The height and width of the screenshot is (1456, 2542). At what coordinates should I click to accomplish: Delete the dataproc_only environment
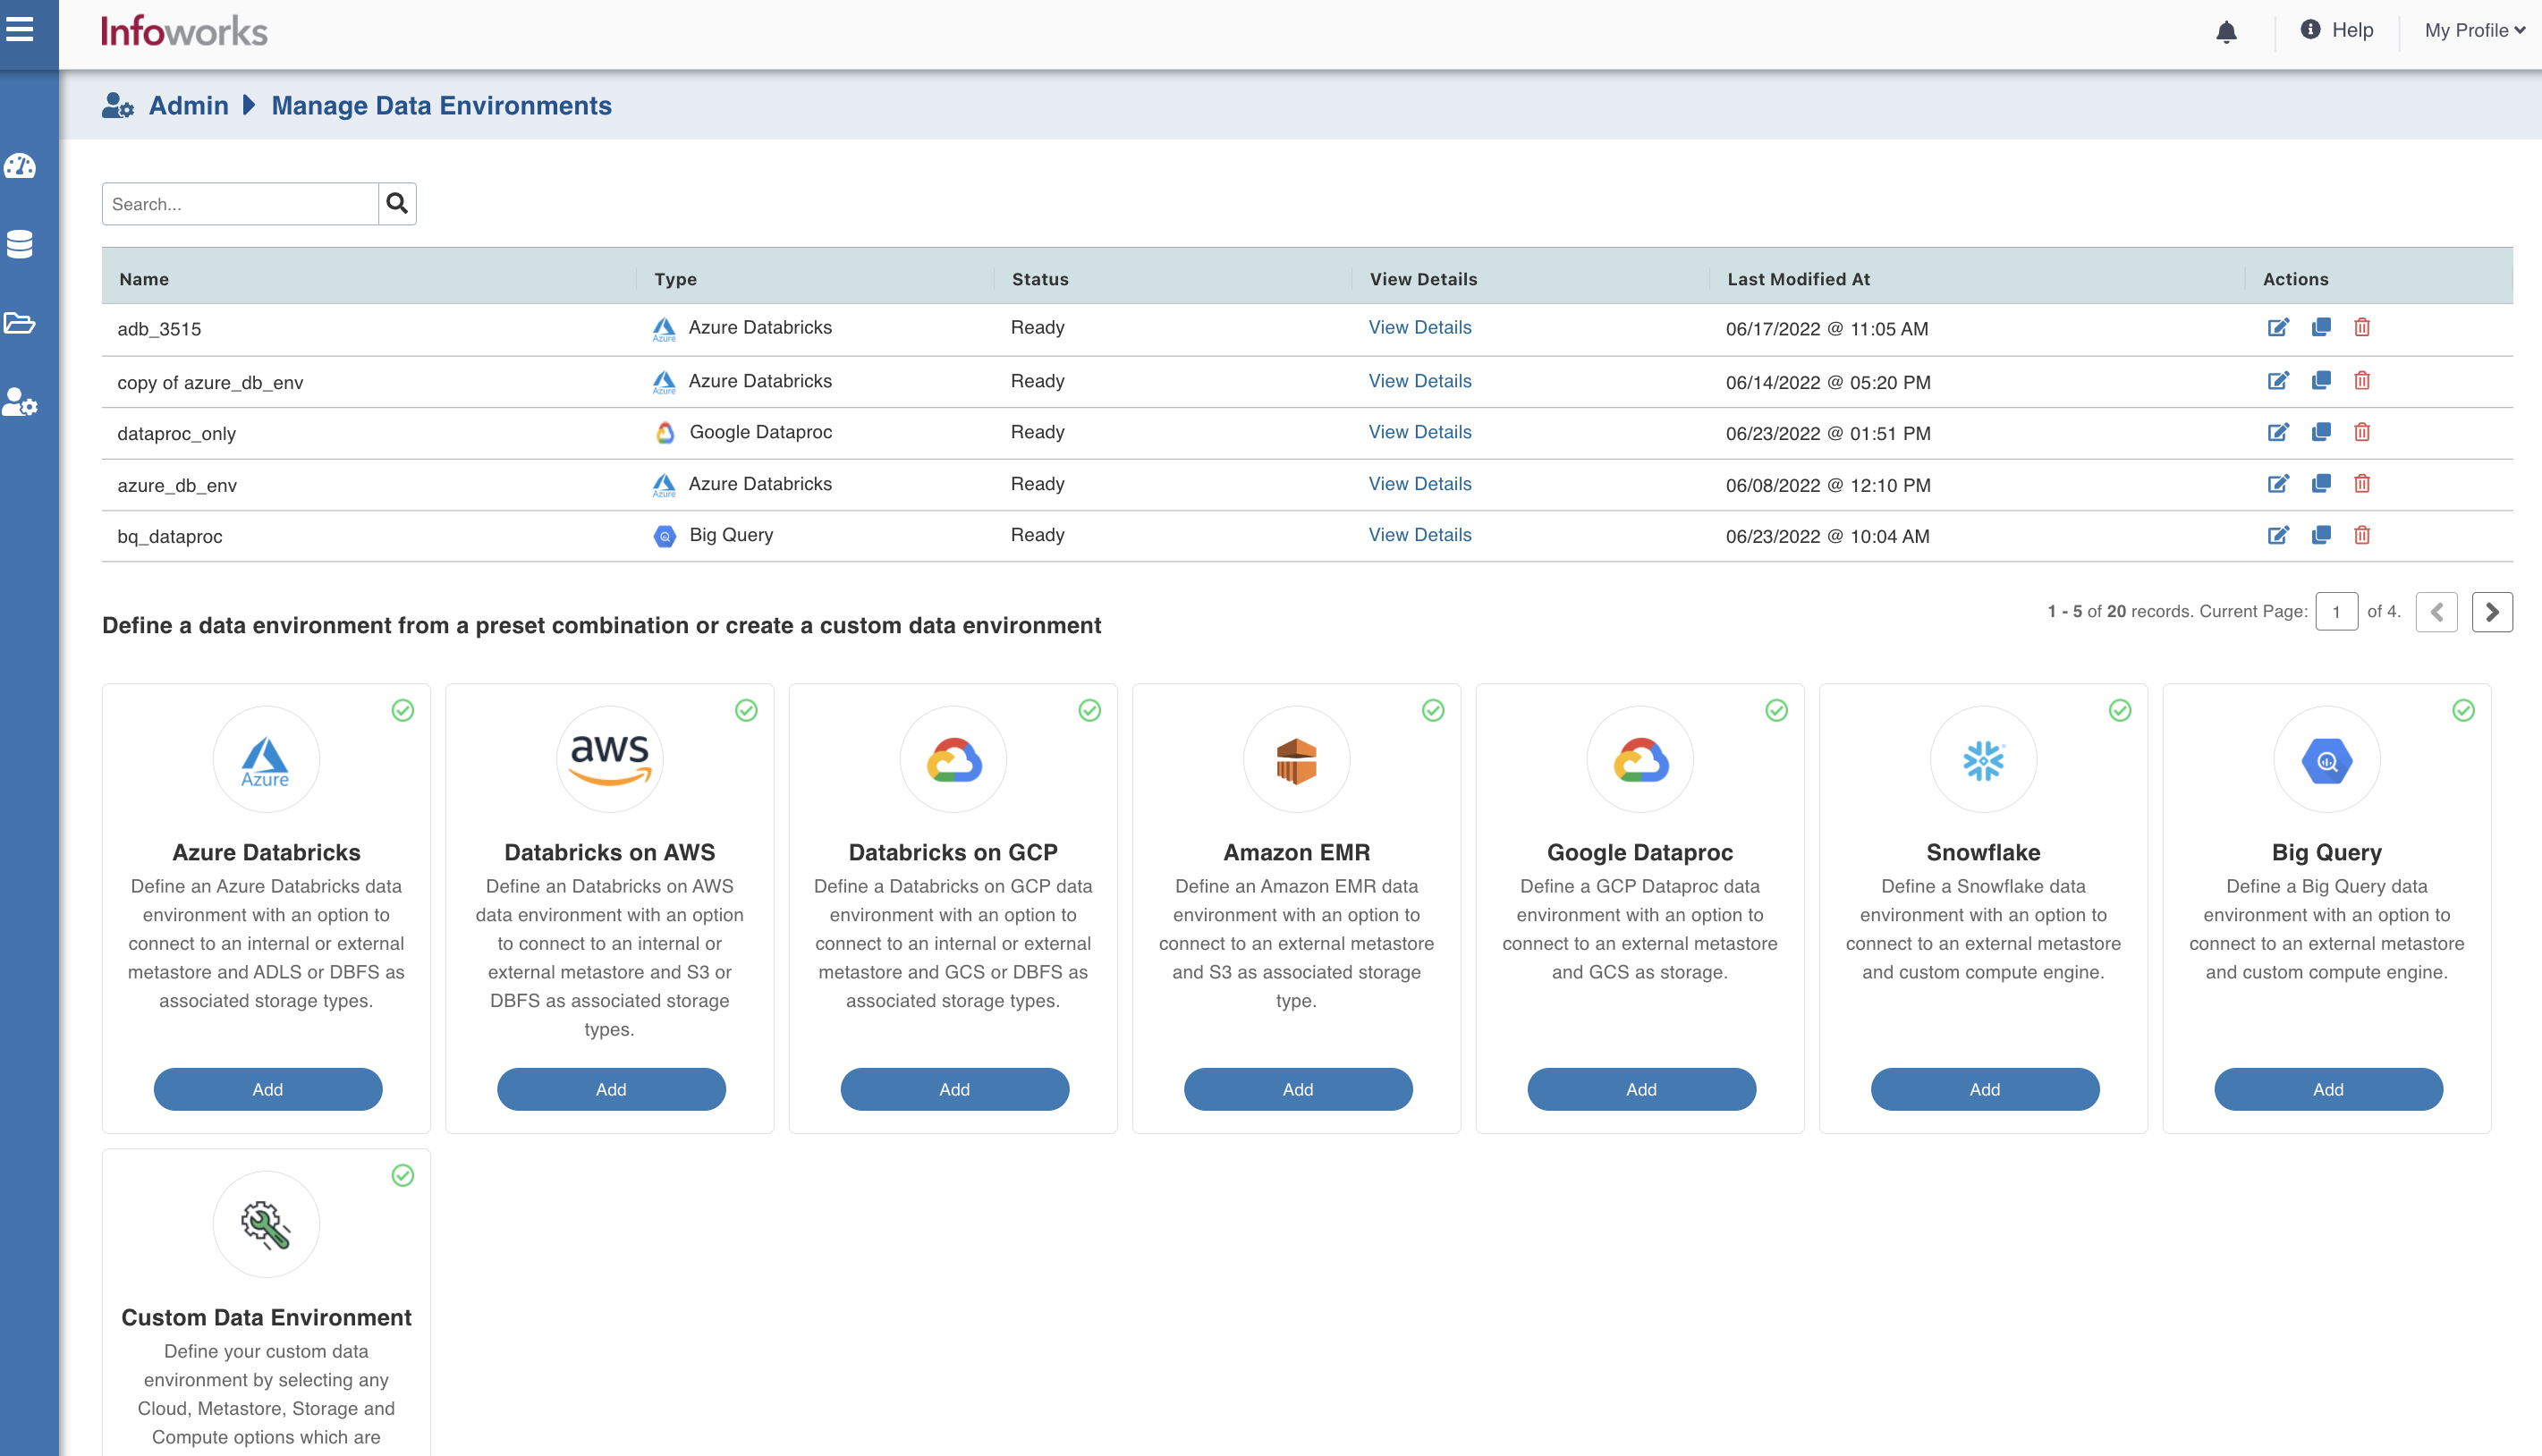[x=2362, y=432]
